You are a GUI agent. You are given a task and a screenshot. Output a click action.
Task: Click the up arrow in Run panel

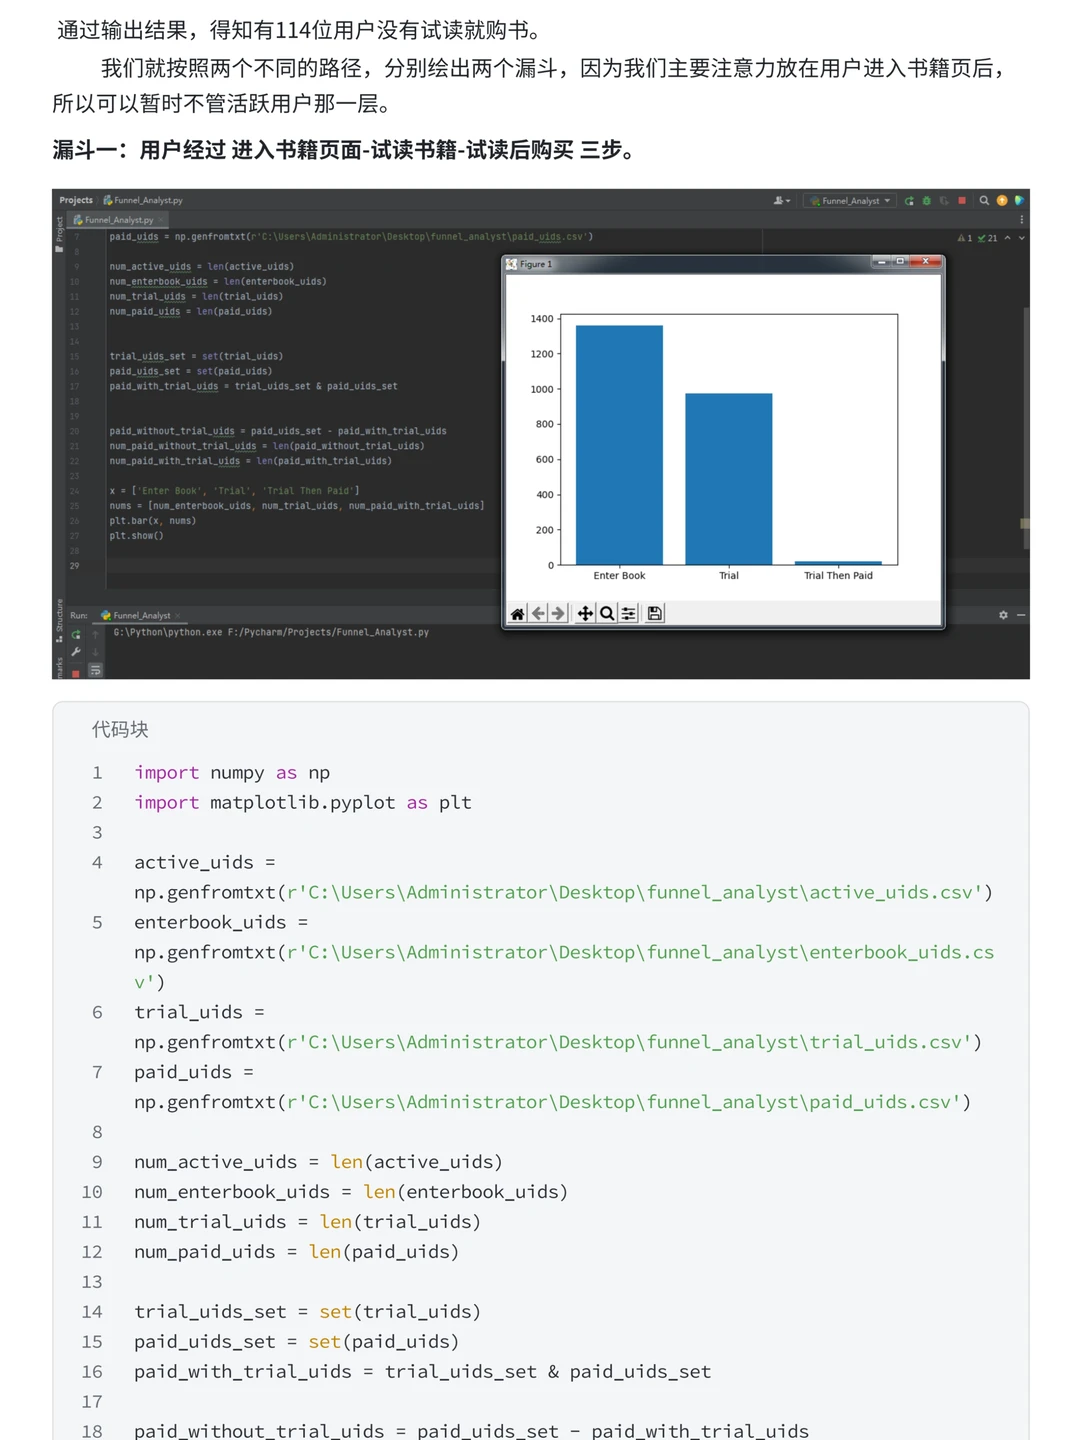coord(95,635)
